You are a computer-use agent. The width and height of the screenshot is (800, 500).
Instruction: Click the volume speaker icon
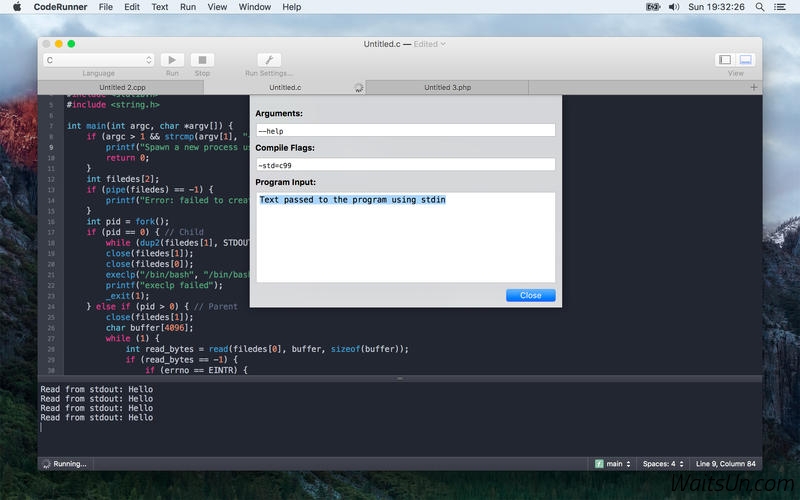click(x=674, y=7)
